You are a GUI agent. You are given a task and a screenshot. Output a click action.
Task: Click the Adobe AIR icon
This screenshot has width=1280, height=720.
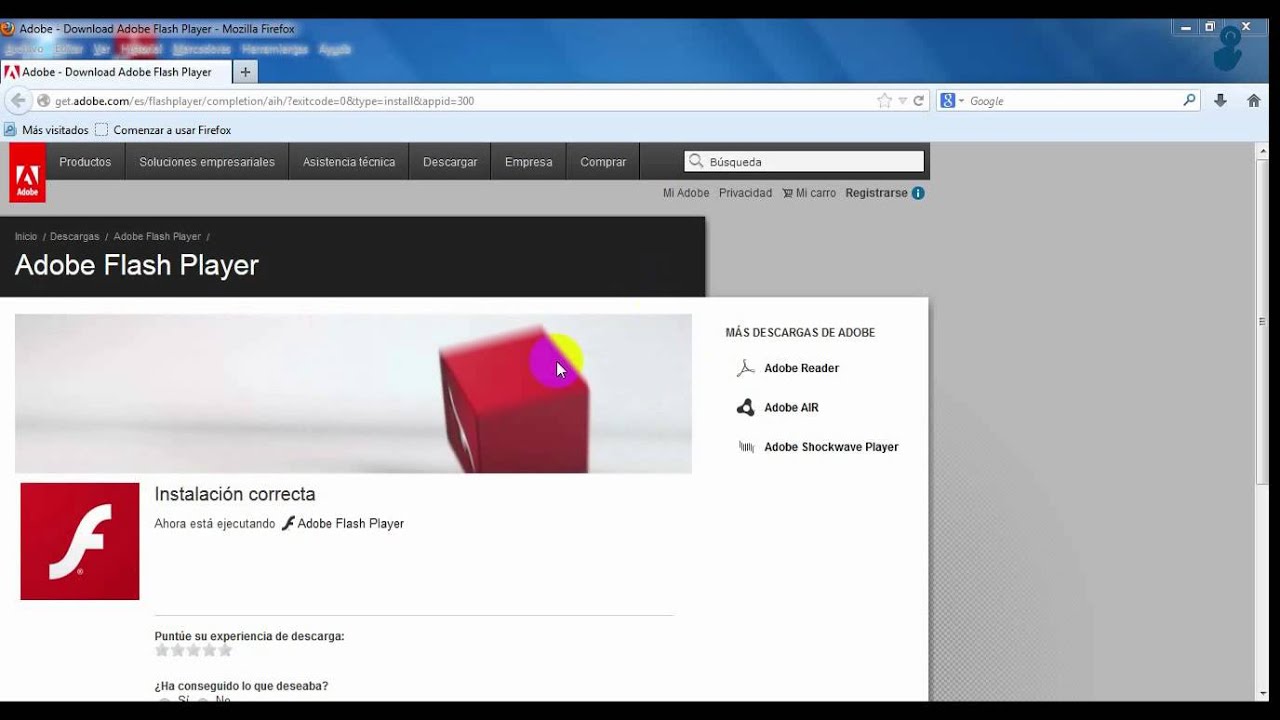(x=746, y=407)
